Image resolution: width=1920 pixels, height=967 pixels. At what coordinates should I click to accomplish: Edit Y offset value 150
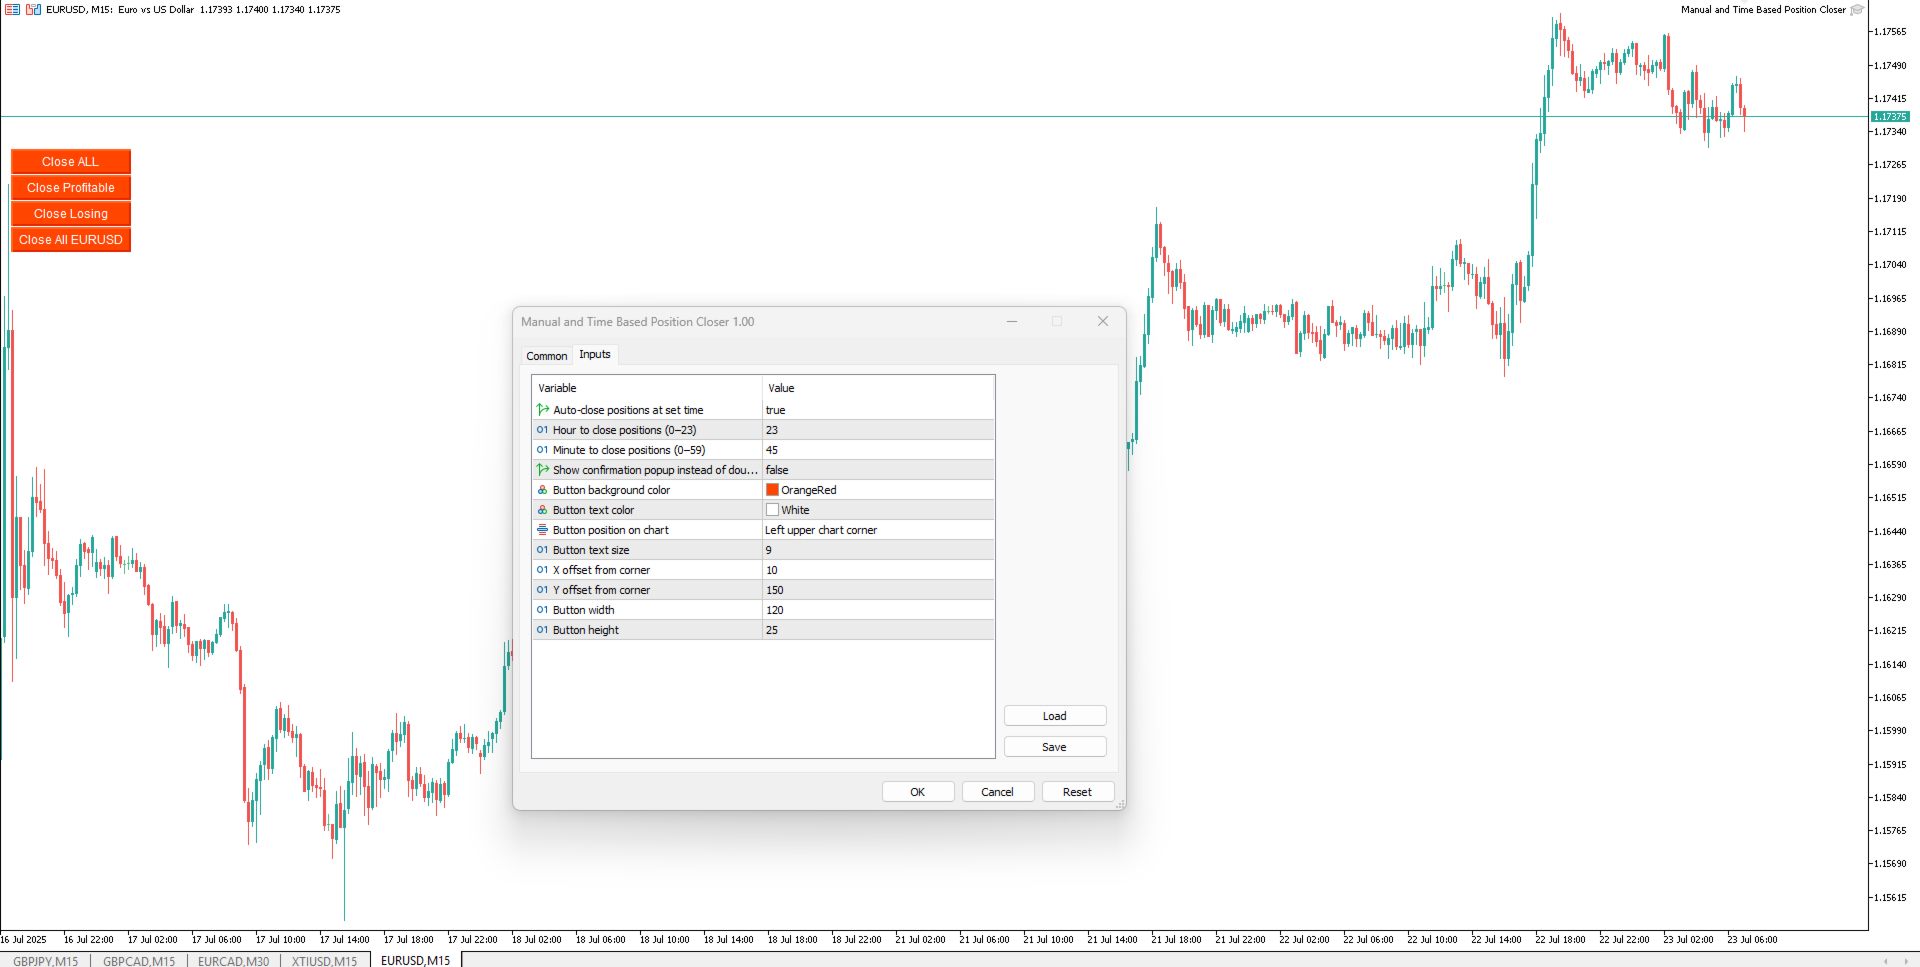(878, 590)
